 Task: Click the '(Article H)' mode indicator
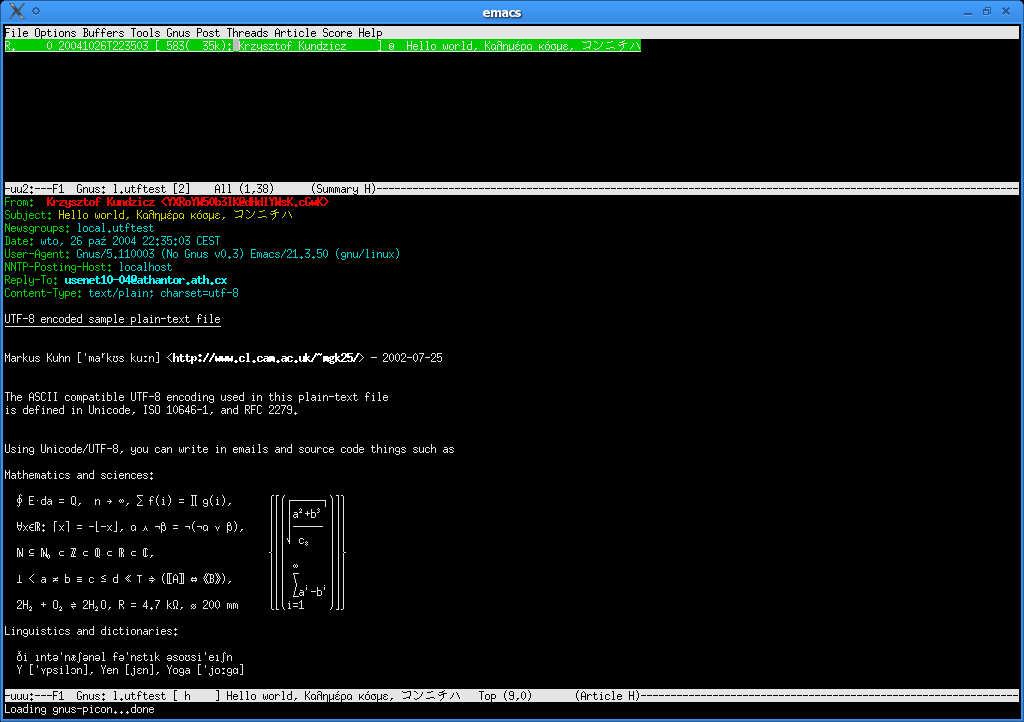607,696
